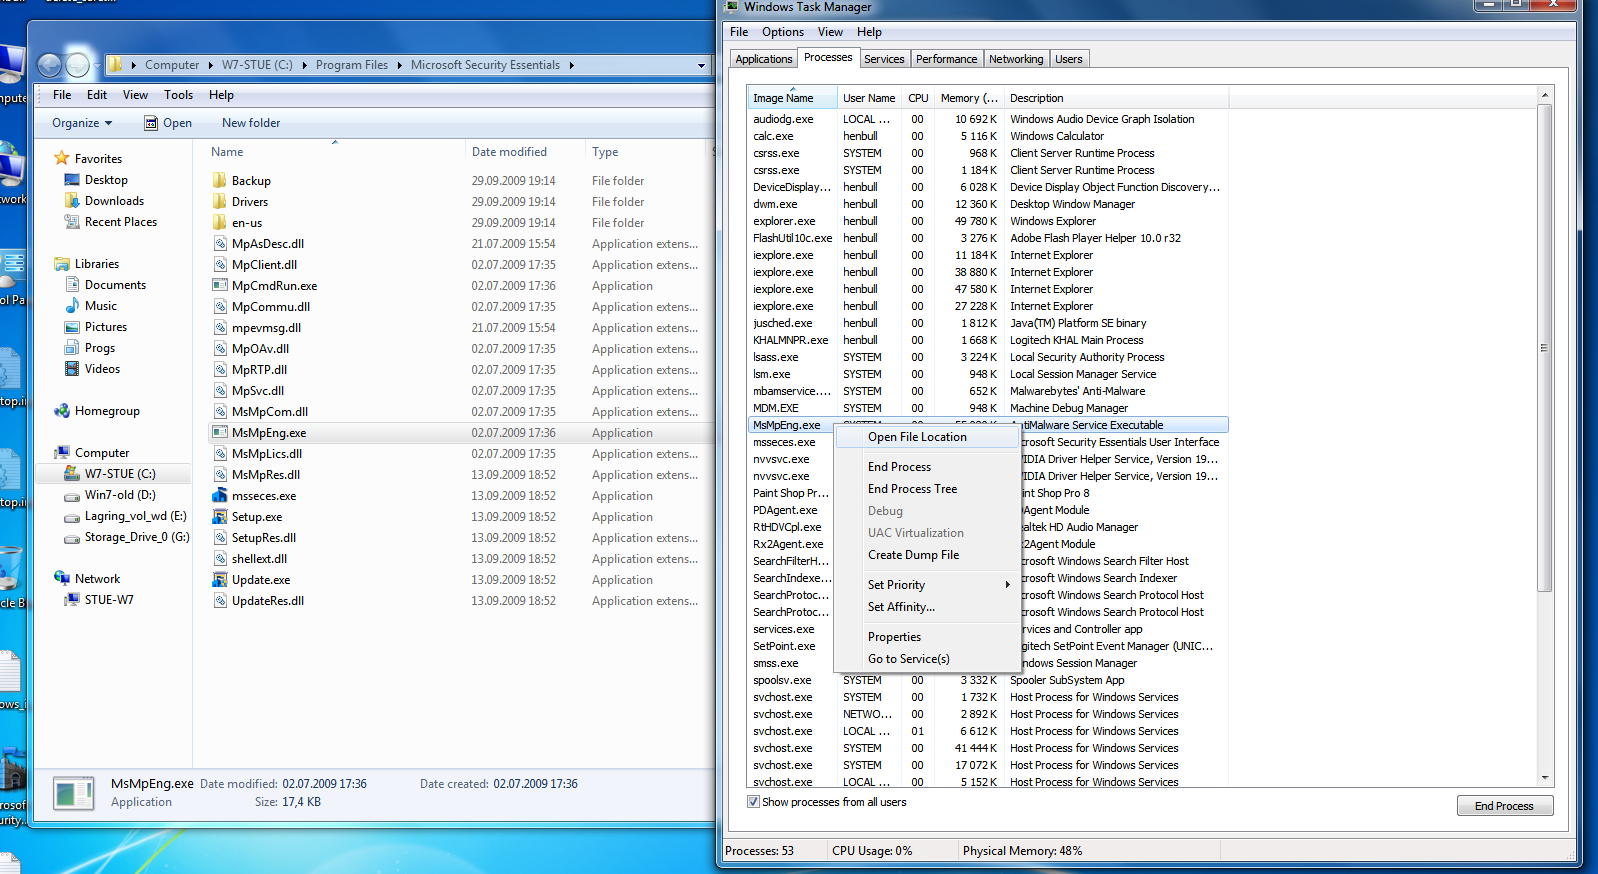Select the W7-STUE (C:) drive icon
Image resolution: width=1598 pixels, height=874 pixels.
(72, 474)
